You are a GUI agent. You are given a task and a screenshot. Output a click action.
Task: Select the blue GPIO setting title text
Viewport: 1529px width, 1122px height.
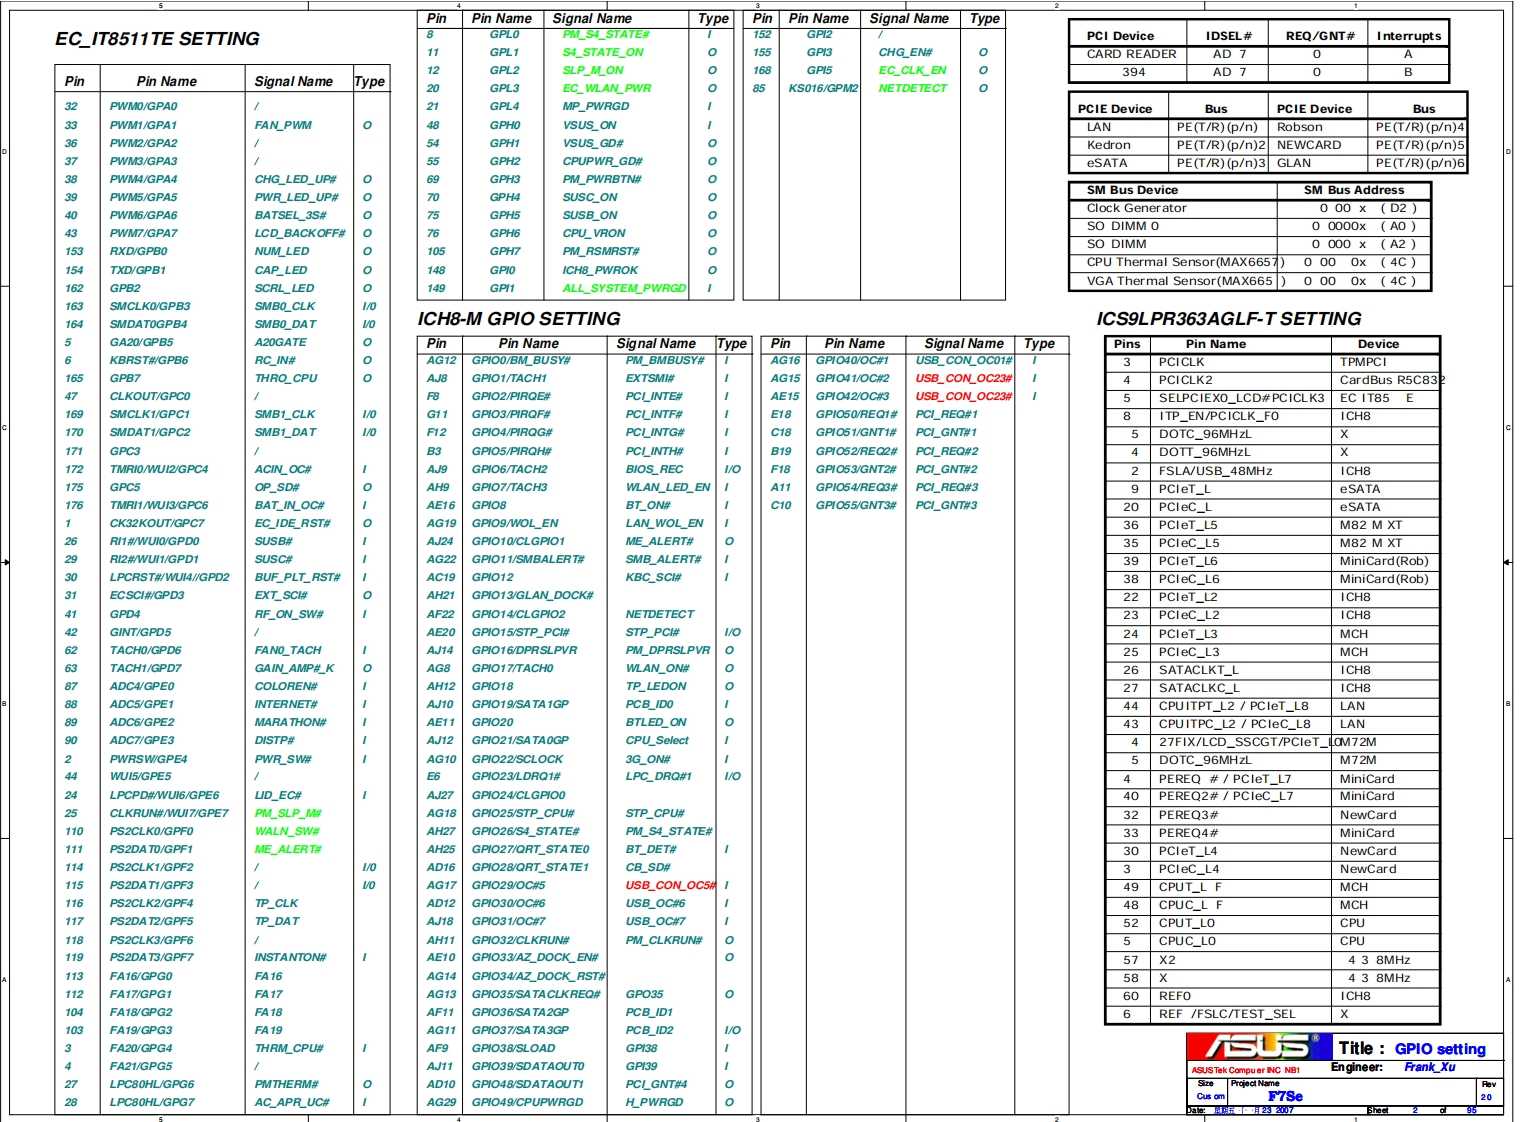tap(1439, 1049)
